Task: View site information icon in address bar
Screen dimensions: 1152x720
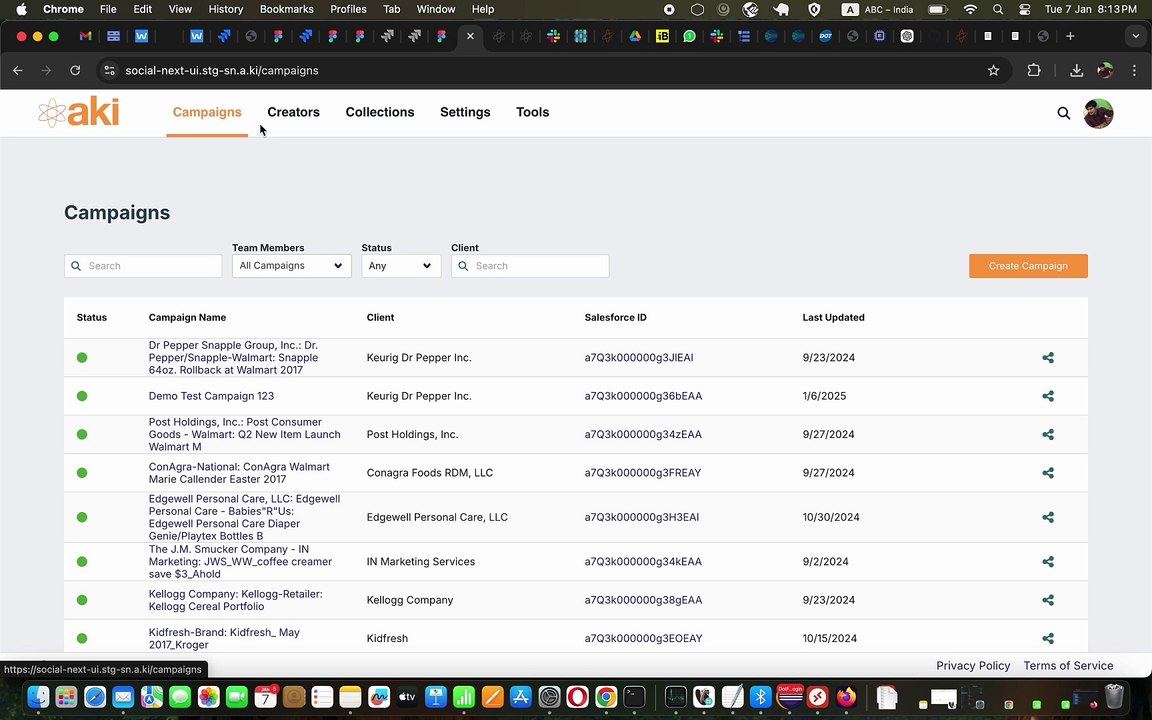Action: click(109, 71)
